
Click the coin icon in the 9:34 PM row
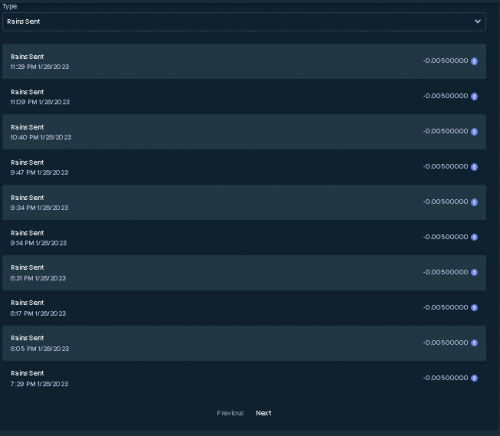[474, 202]
